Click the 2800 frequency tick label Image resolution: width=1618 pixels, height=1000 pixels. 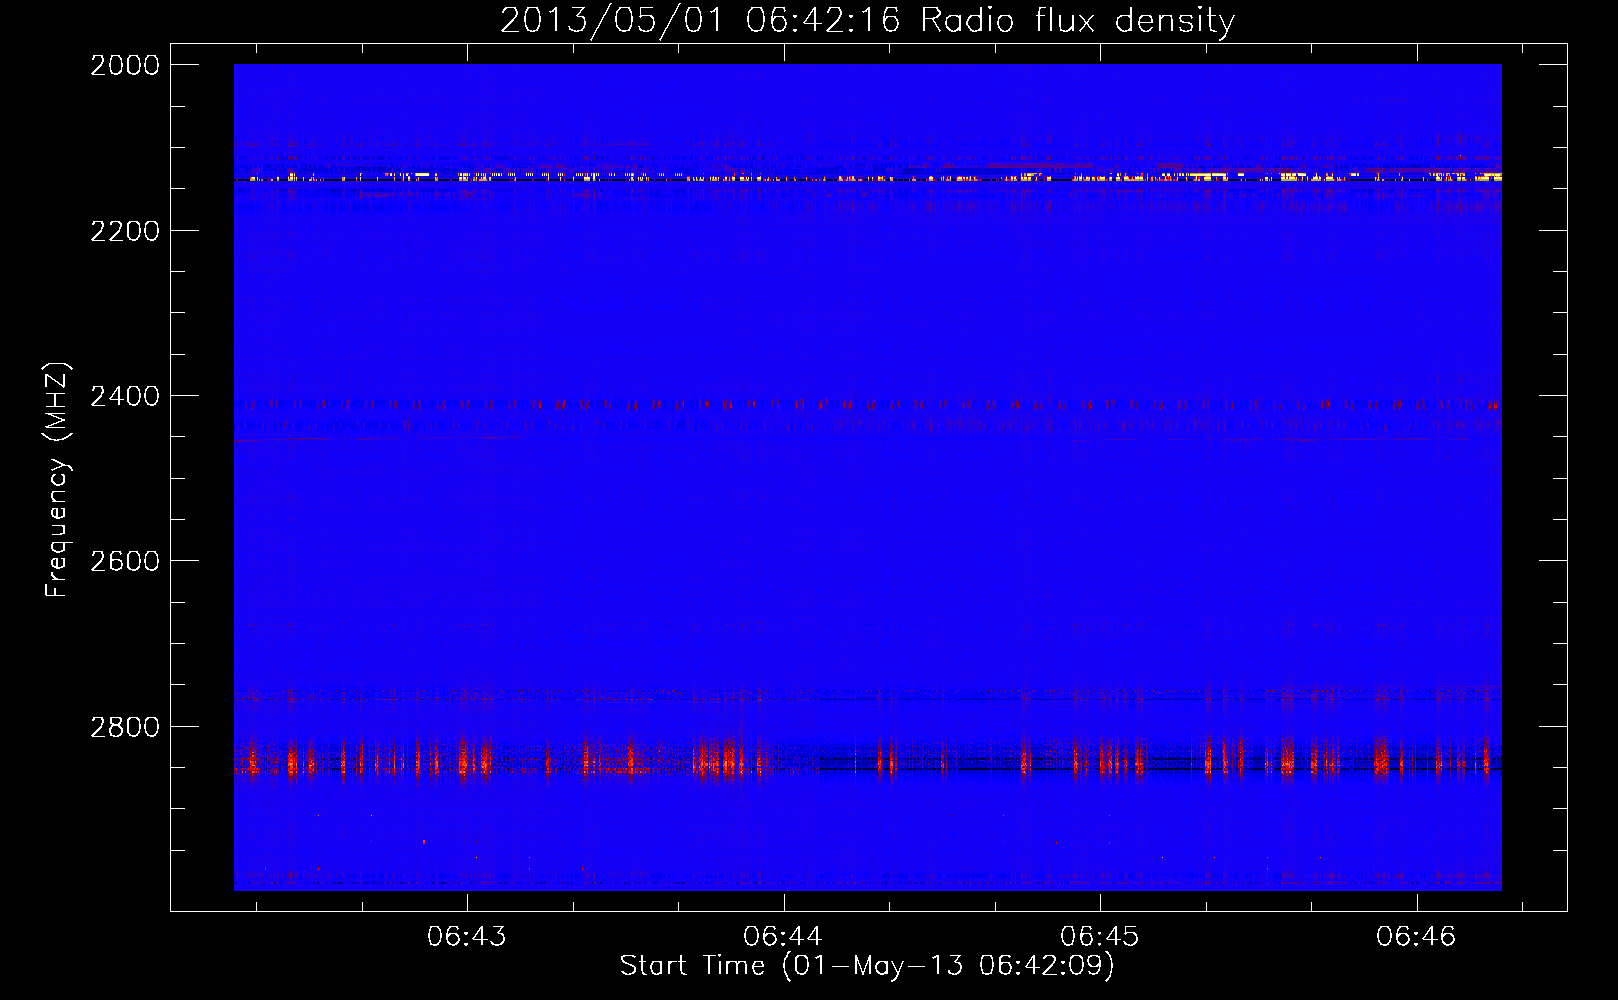[x=125, y=727]
